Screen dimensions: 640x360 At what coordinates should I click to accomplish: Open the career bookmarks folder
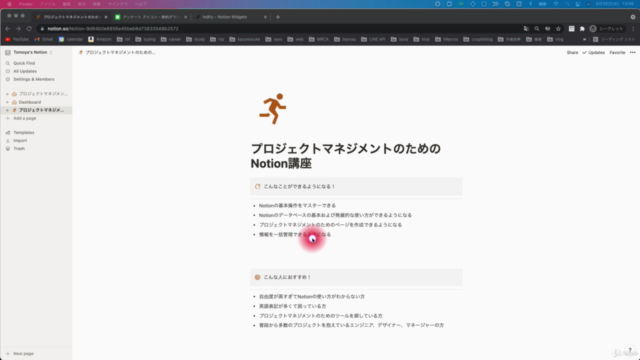point(171,39)
